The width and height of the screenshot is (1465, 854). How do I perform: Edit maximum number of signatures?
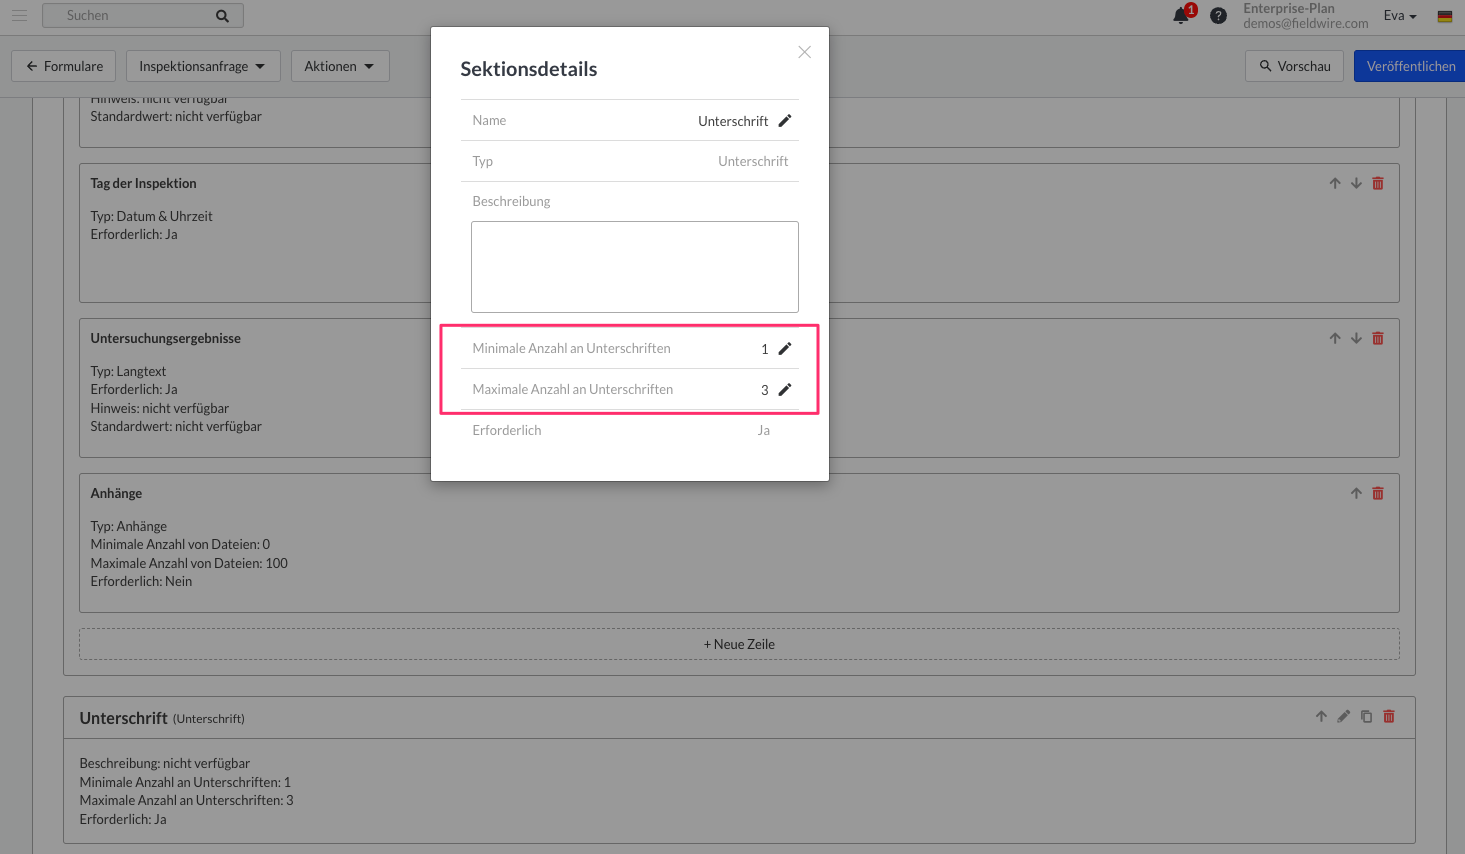coord(785,390)
